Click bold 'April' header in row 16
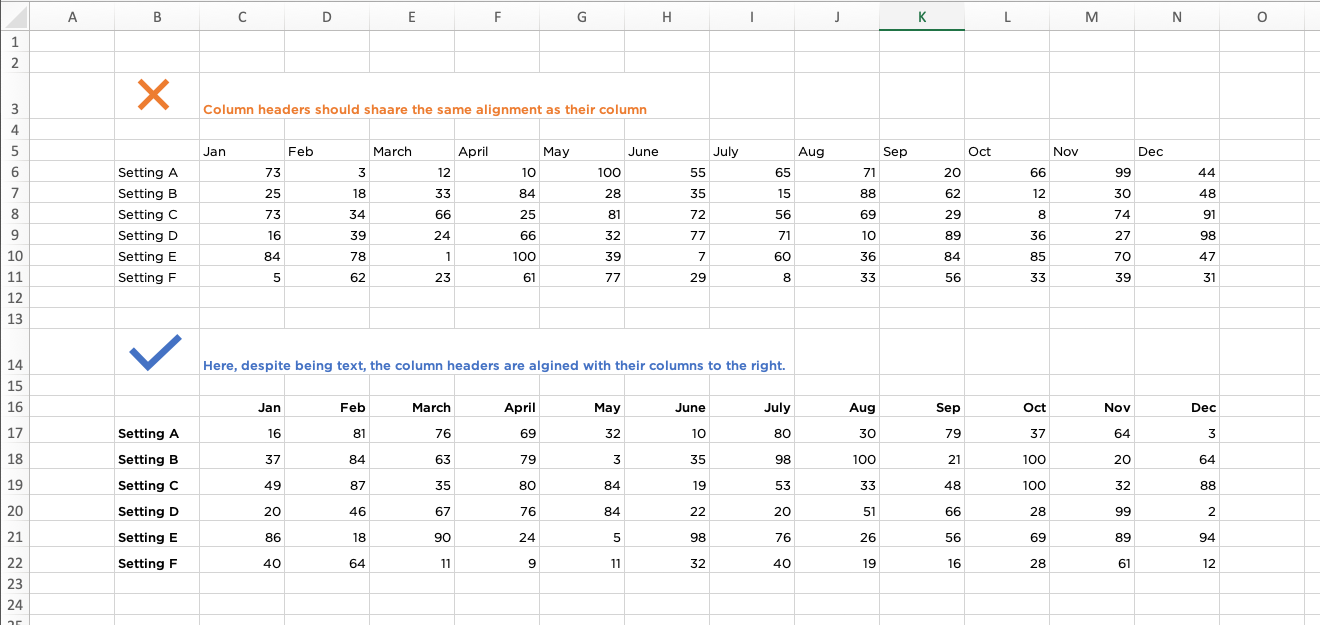The height and width of the screenshot is (625, 1320). pyautogui.click(x=520, y=408)
